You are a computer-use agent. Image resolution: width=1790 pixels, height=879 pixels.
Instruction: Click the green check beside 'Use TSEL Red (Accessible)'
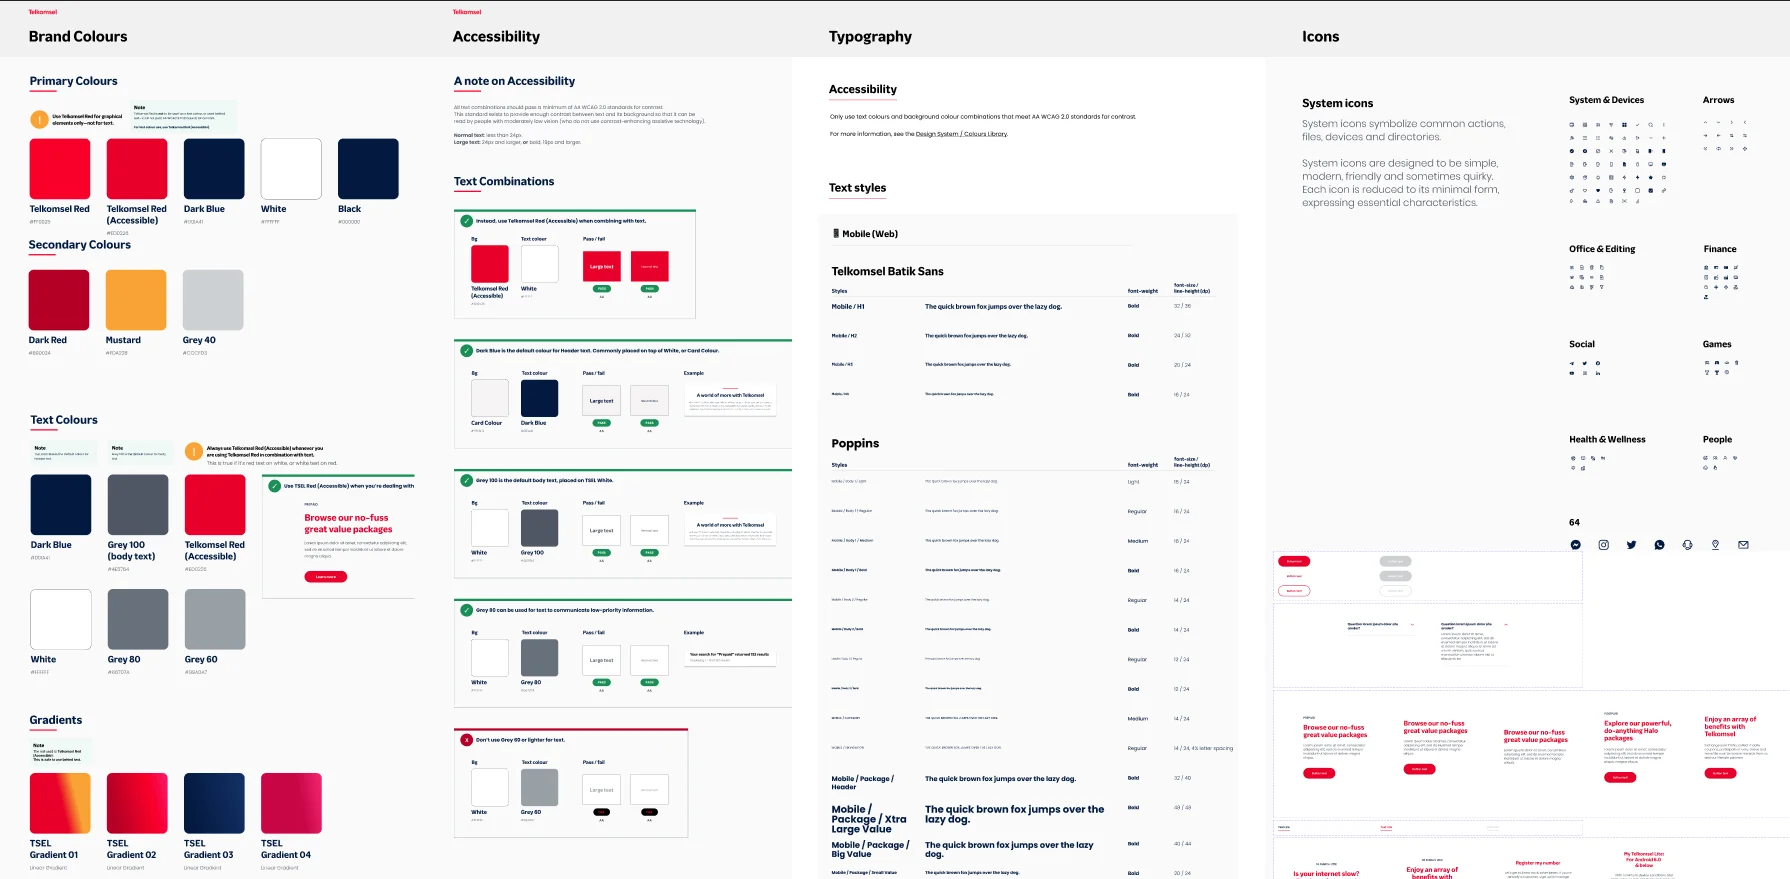tap(275, 486)
